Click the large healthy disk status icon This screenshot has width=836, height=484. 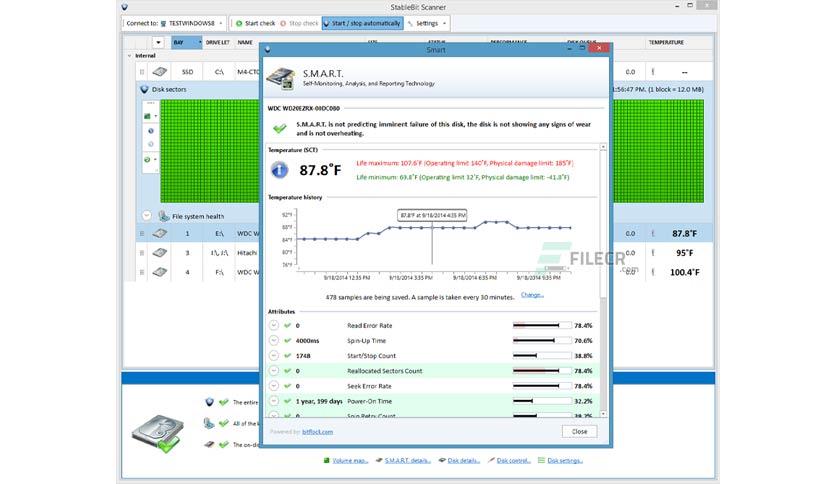[158, 433]
